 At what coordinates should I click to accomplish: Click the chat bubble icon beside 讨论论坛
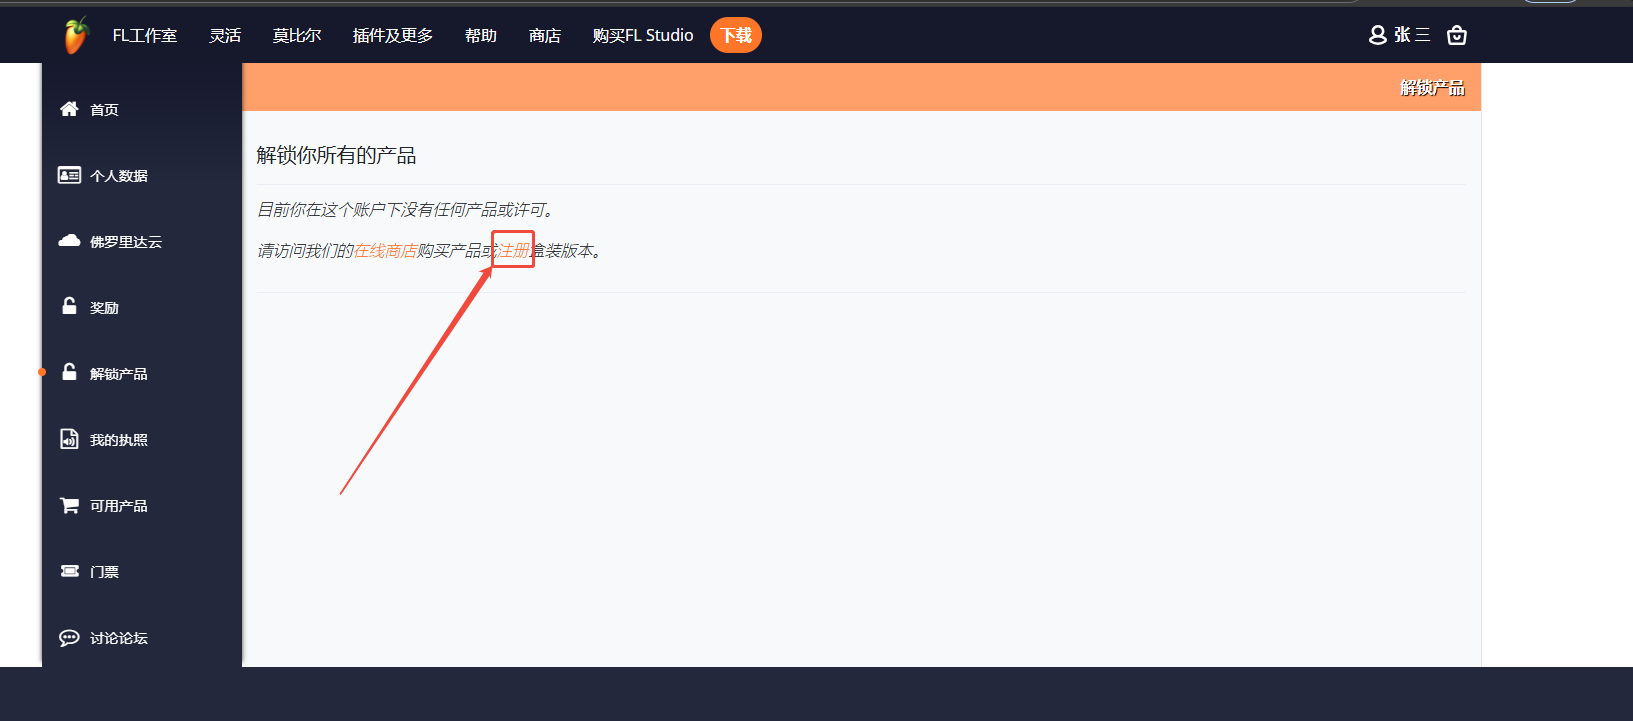(69, 637)
